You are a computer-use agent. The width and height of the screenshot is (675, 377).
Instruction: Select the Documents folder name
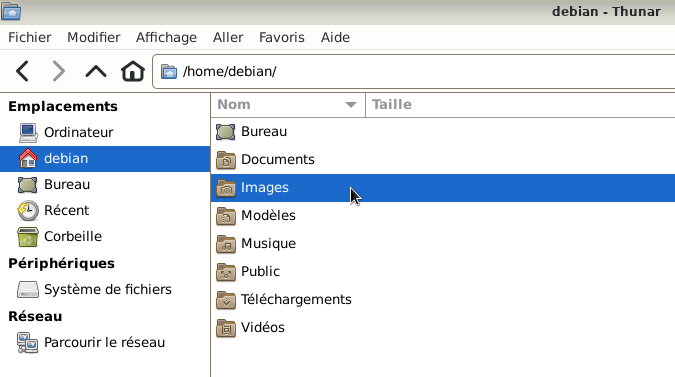tap(278, 160)
